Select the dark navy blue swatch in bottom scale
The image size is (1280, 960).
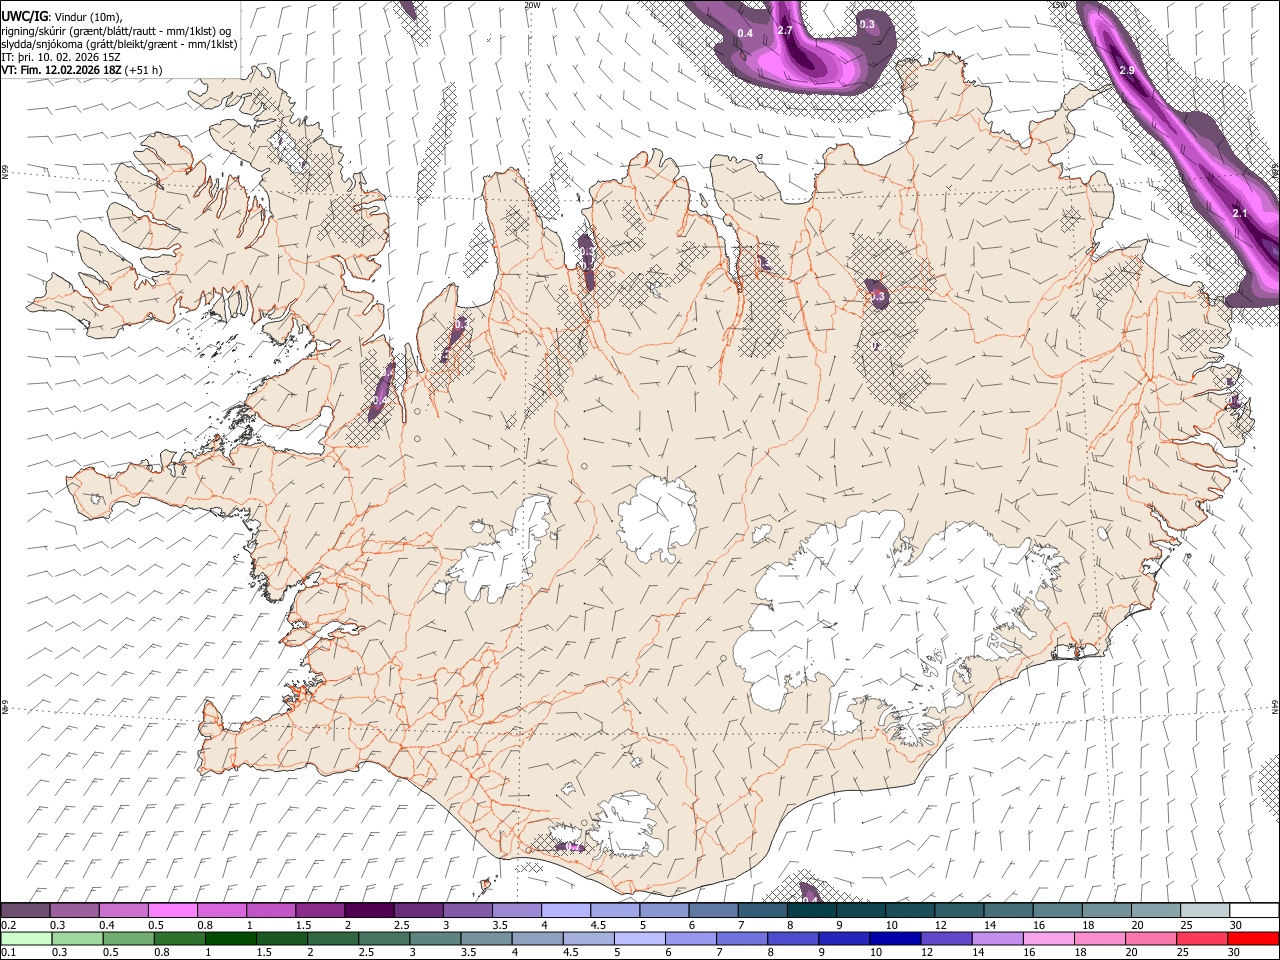click(x=894, y=939)
